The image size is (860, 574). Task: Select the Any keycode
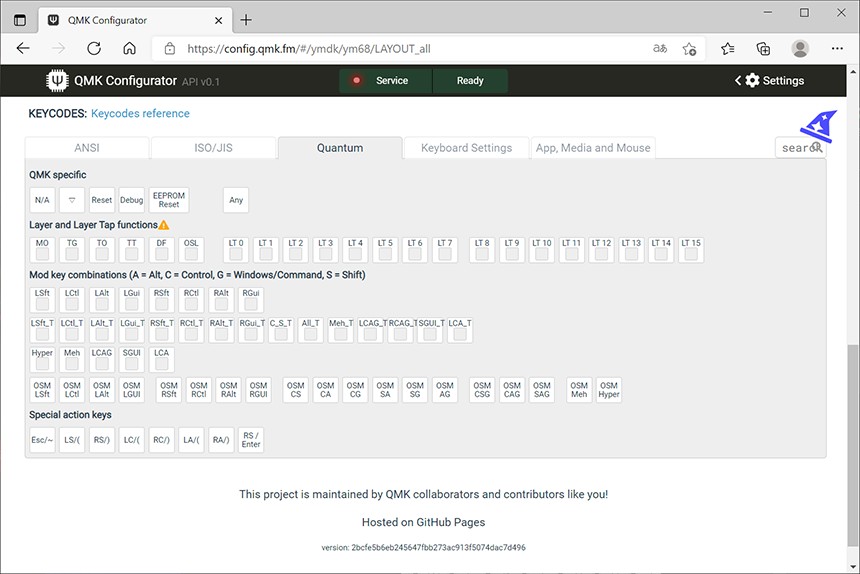click(236, 200)
